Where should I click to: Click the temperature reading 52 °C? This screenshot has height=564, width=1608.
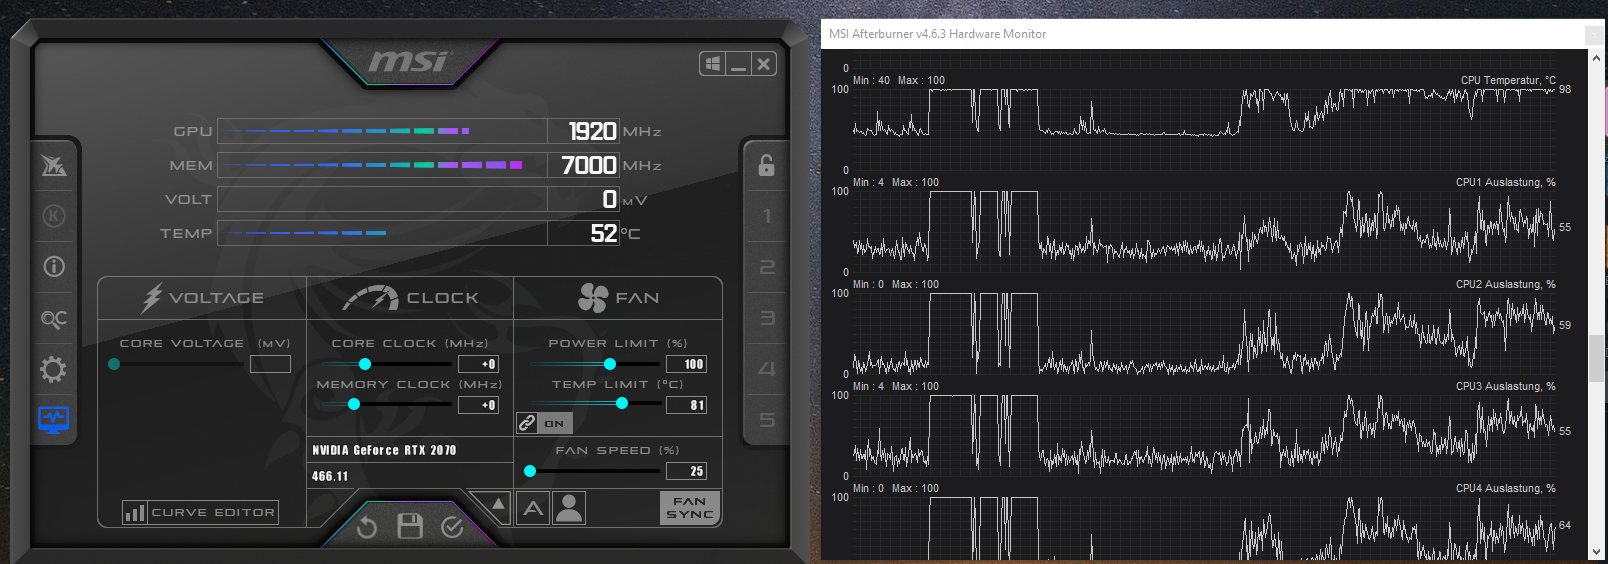604,233
